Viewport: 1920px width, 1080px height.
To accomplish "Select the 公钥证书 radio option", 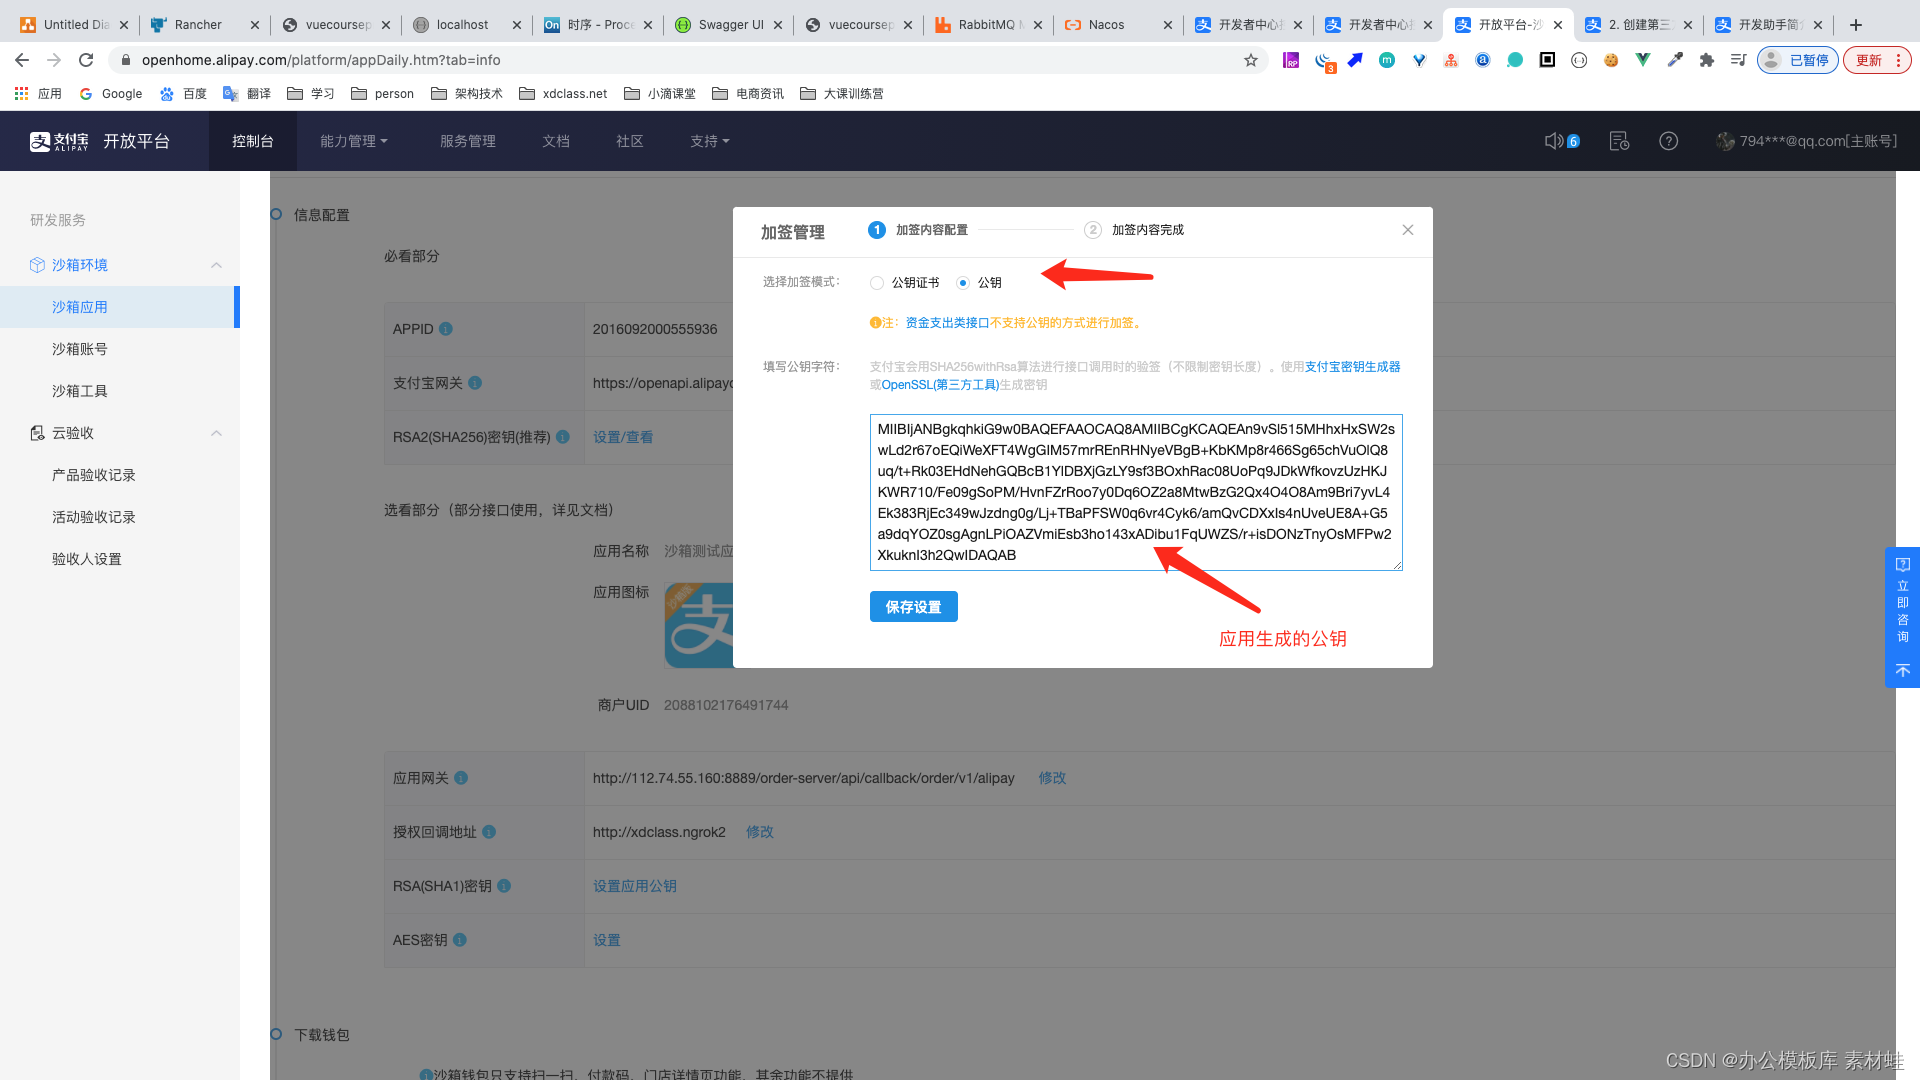I will (877, 283).
